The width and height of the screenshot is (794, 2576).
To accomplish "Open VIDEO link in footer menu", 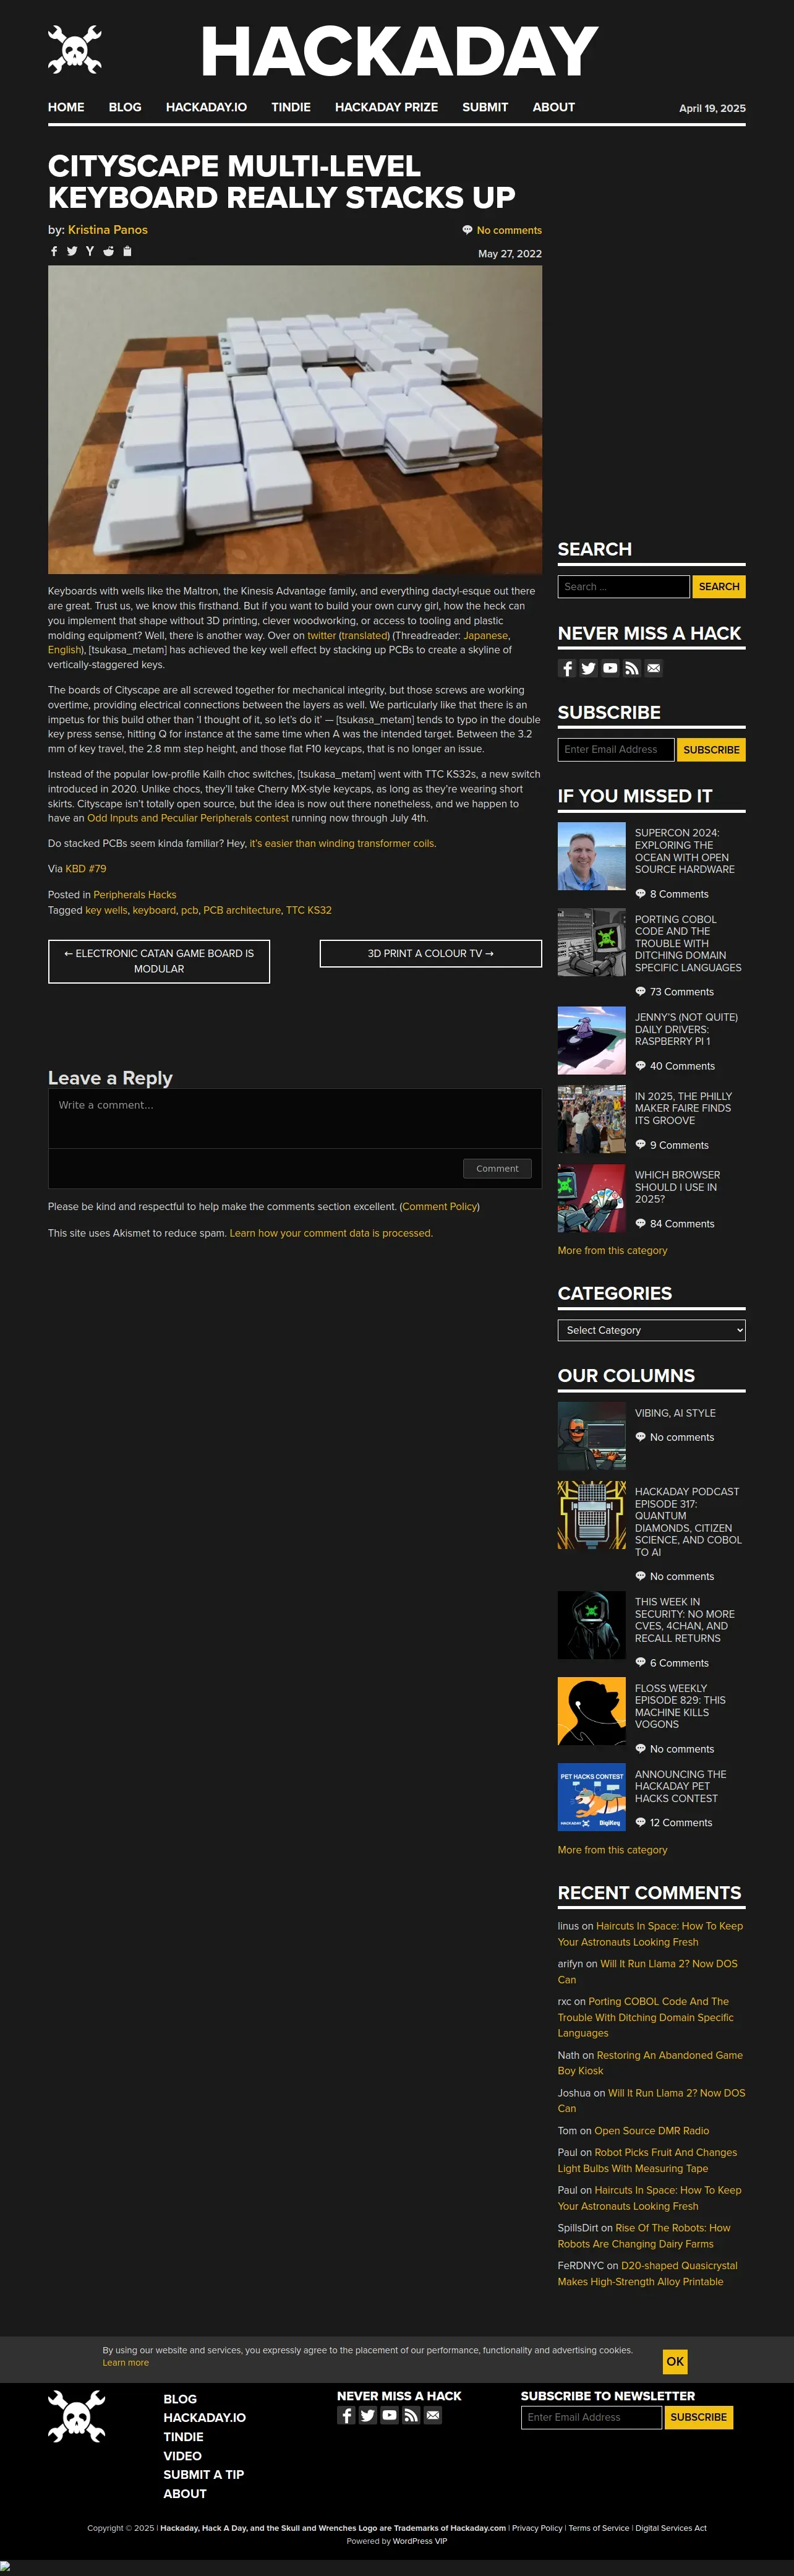I will (182, 2456).
